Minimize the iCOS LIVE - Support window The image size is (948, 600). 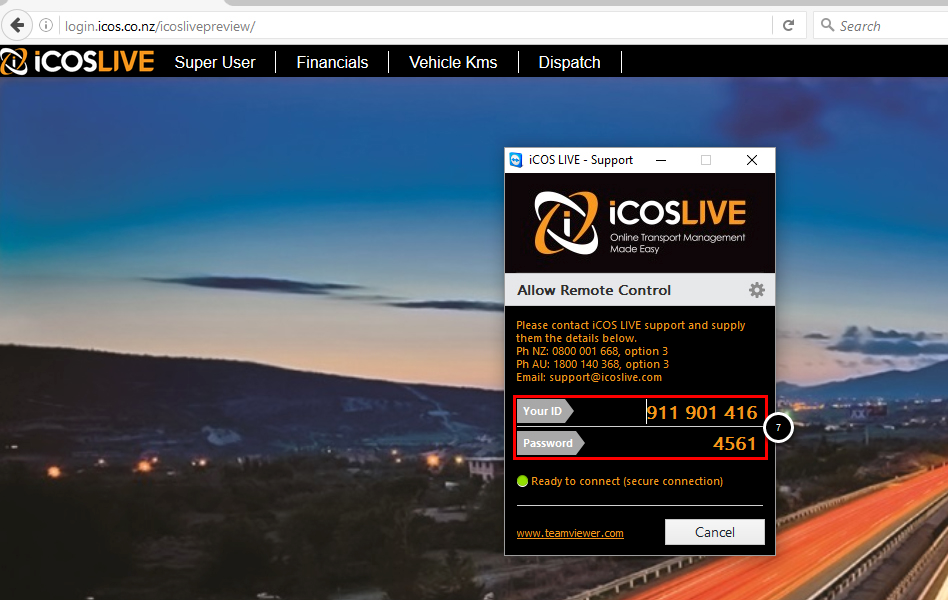click(661, 160)
